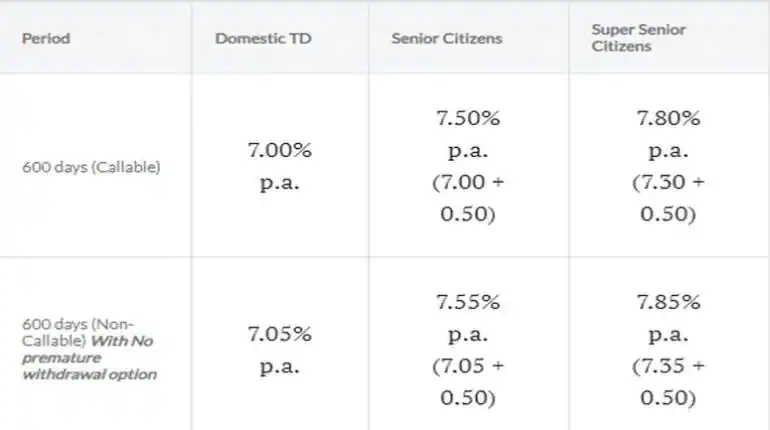Click 'p.a.' below the 7.05% rate
Image resolution: width=770 pixels, height=430 pixels.
pyautogui.click(x=280, y=366)
